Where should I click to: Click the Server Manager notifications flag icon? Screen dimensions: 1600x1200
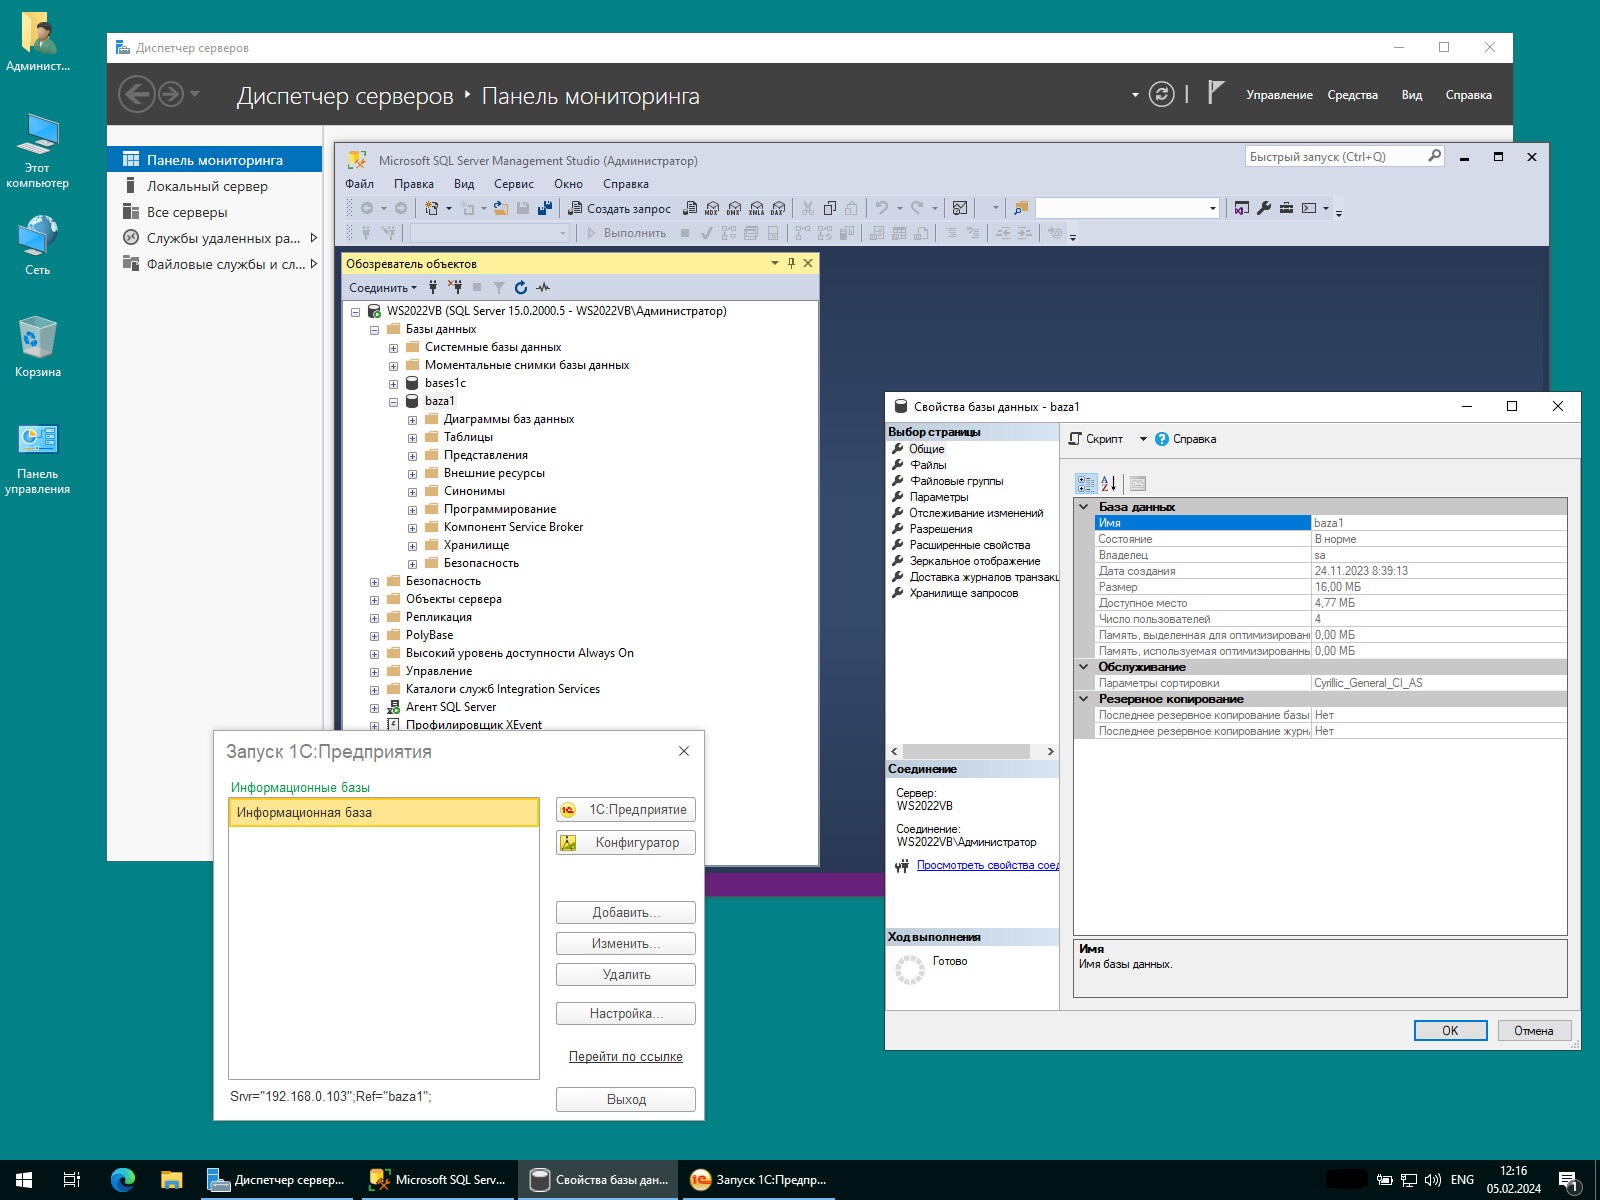coord(1215,93)
